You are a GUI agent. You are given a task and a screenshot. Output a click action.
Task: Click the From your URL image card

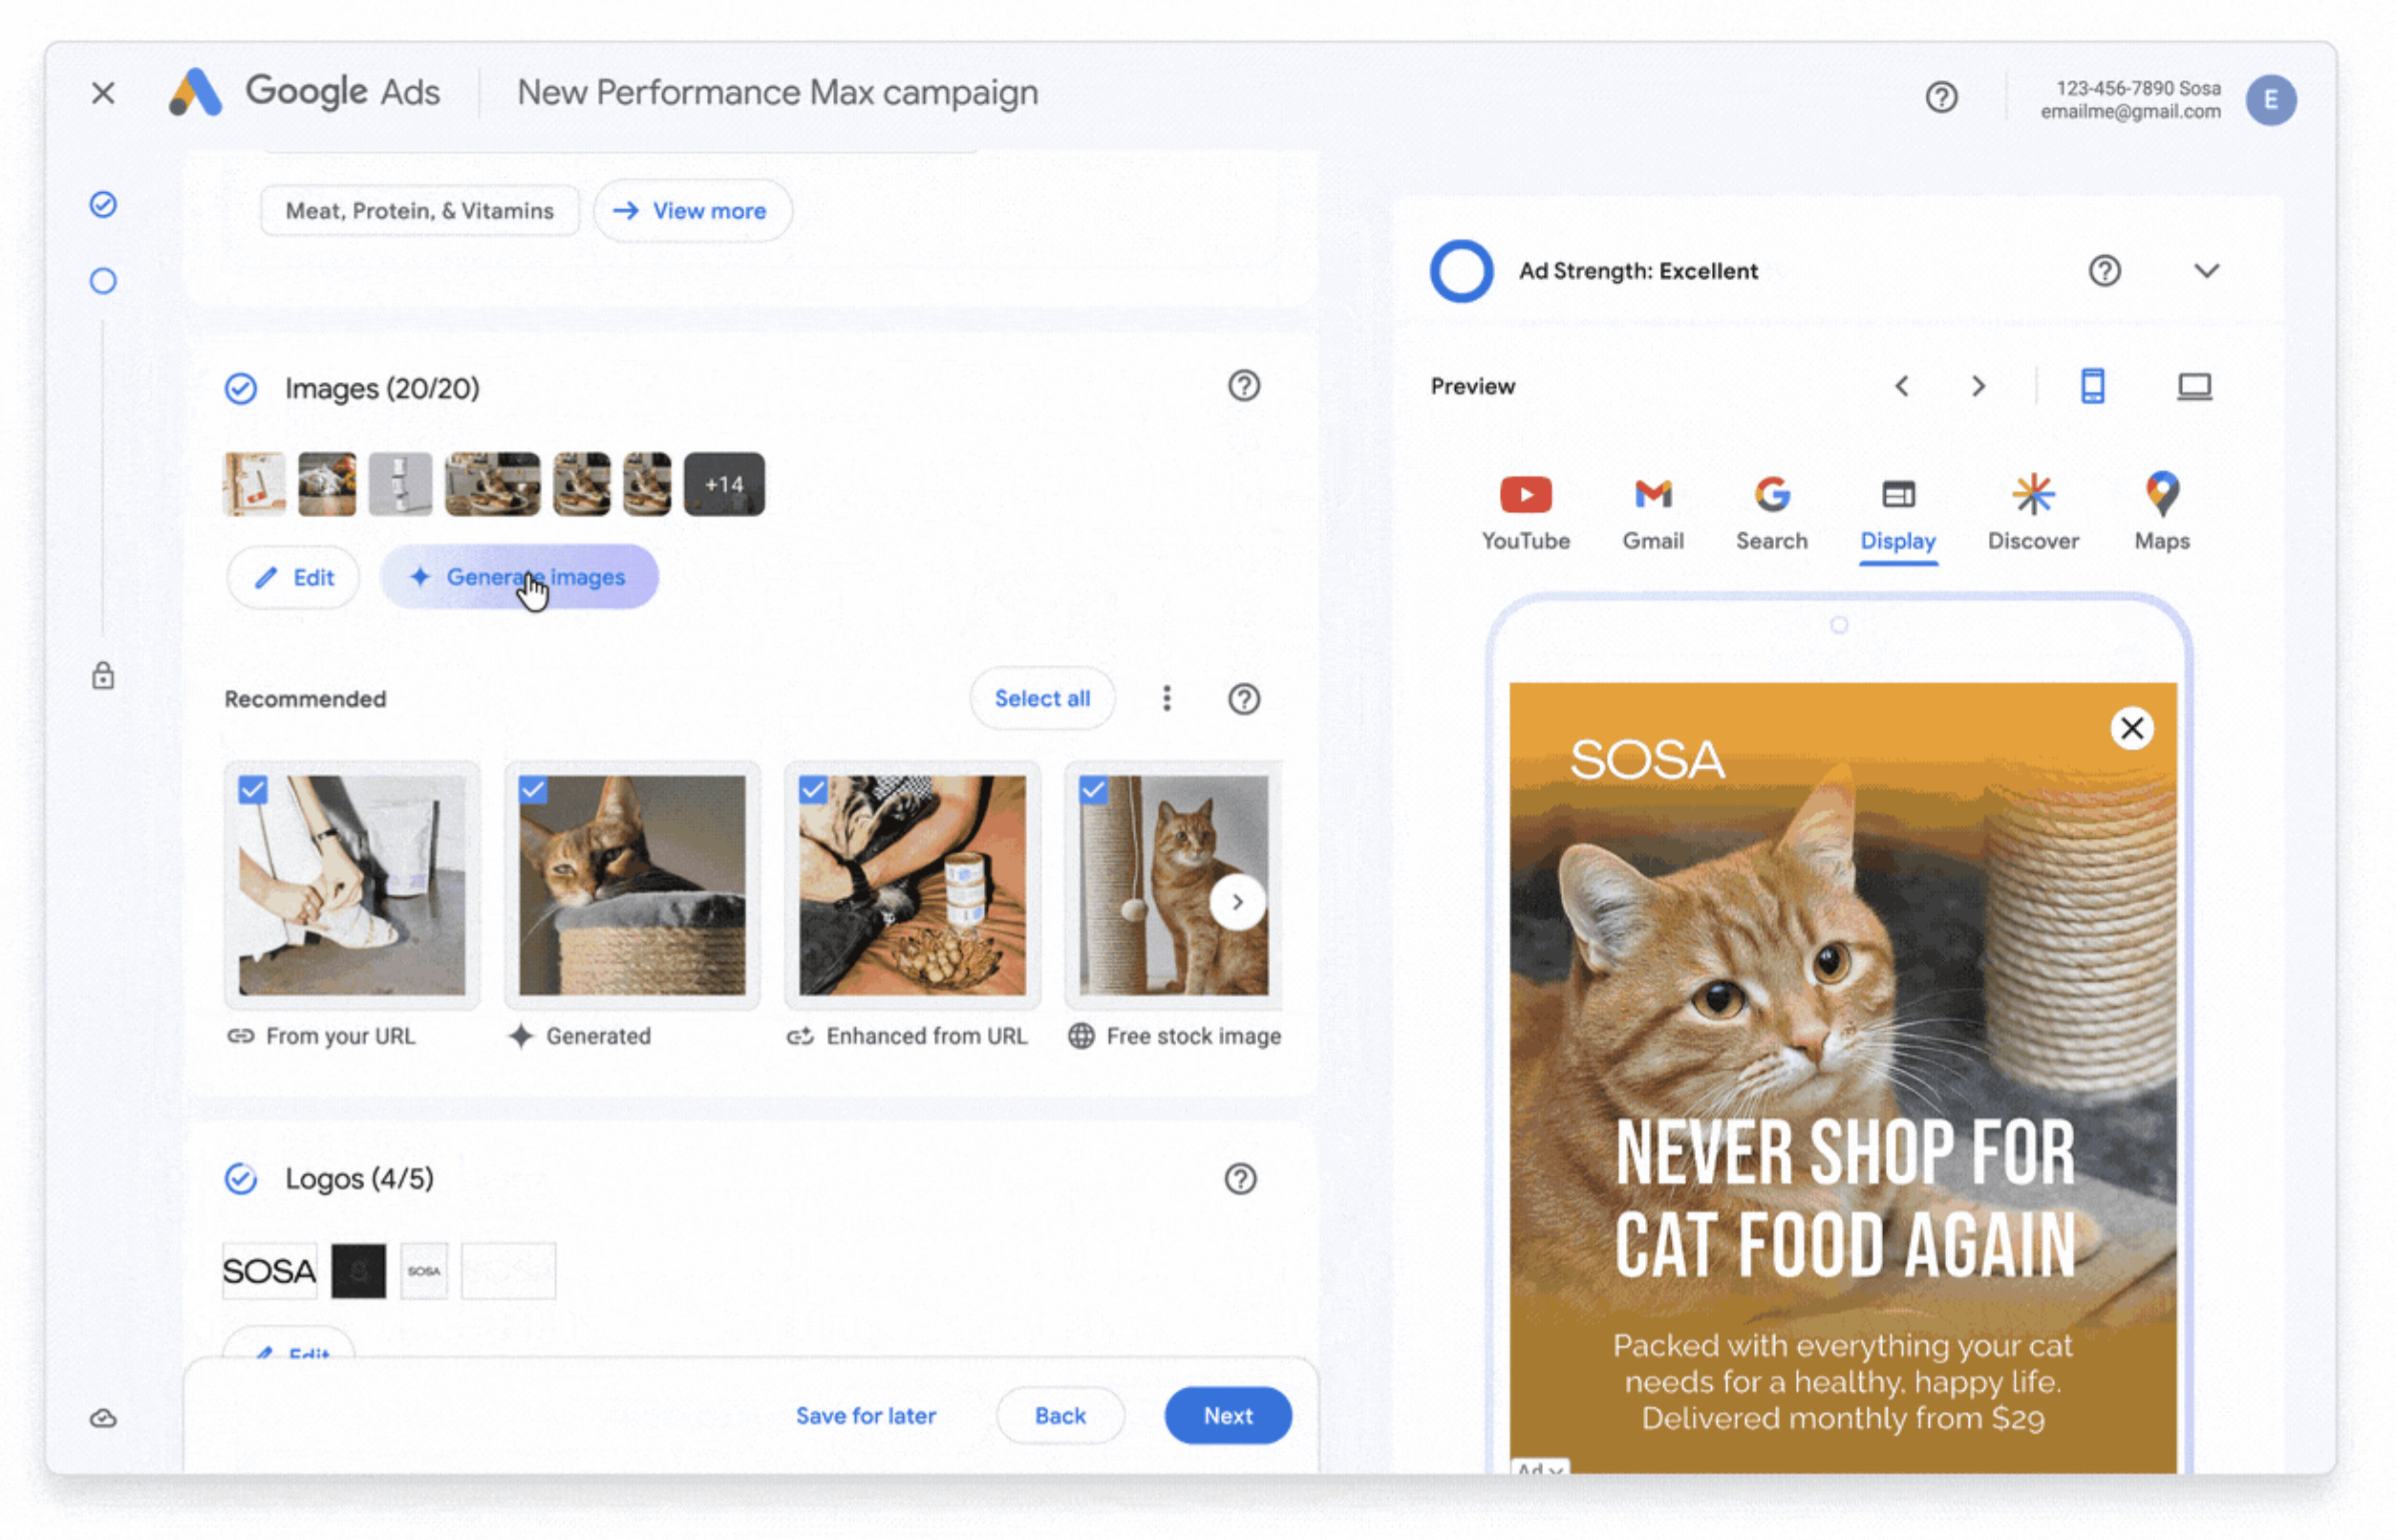click(x=352, y=885)
